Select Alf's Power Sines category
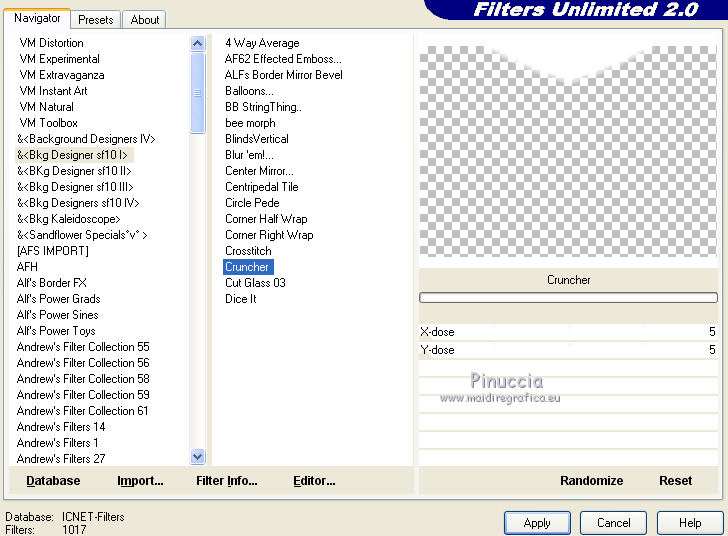Screen dimensions: 728x536 (x=58, y=315)
